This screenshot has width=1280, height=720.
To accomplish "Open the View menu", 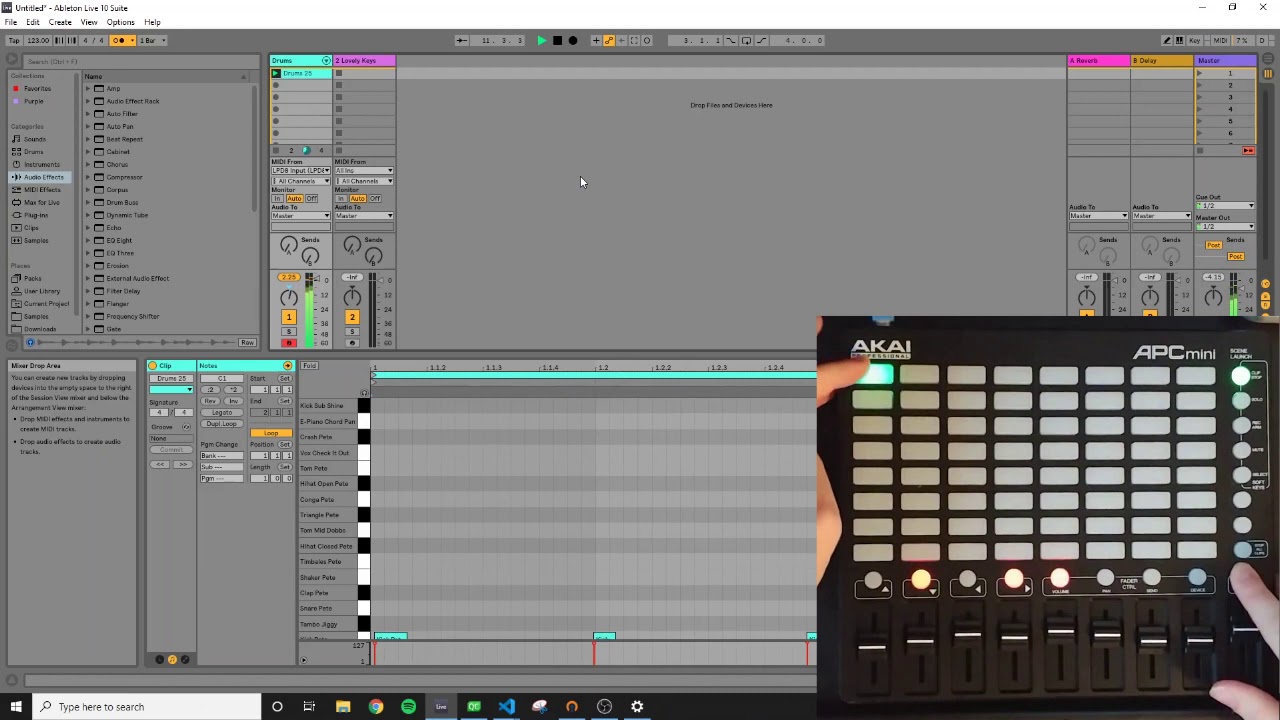I will tap(89, 22).
